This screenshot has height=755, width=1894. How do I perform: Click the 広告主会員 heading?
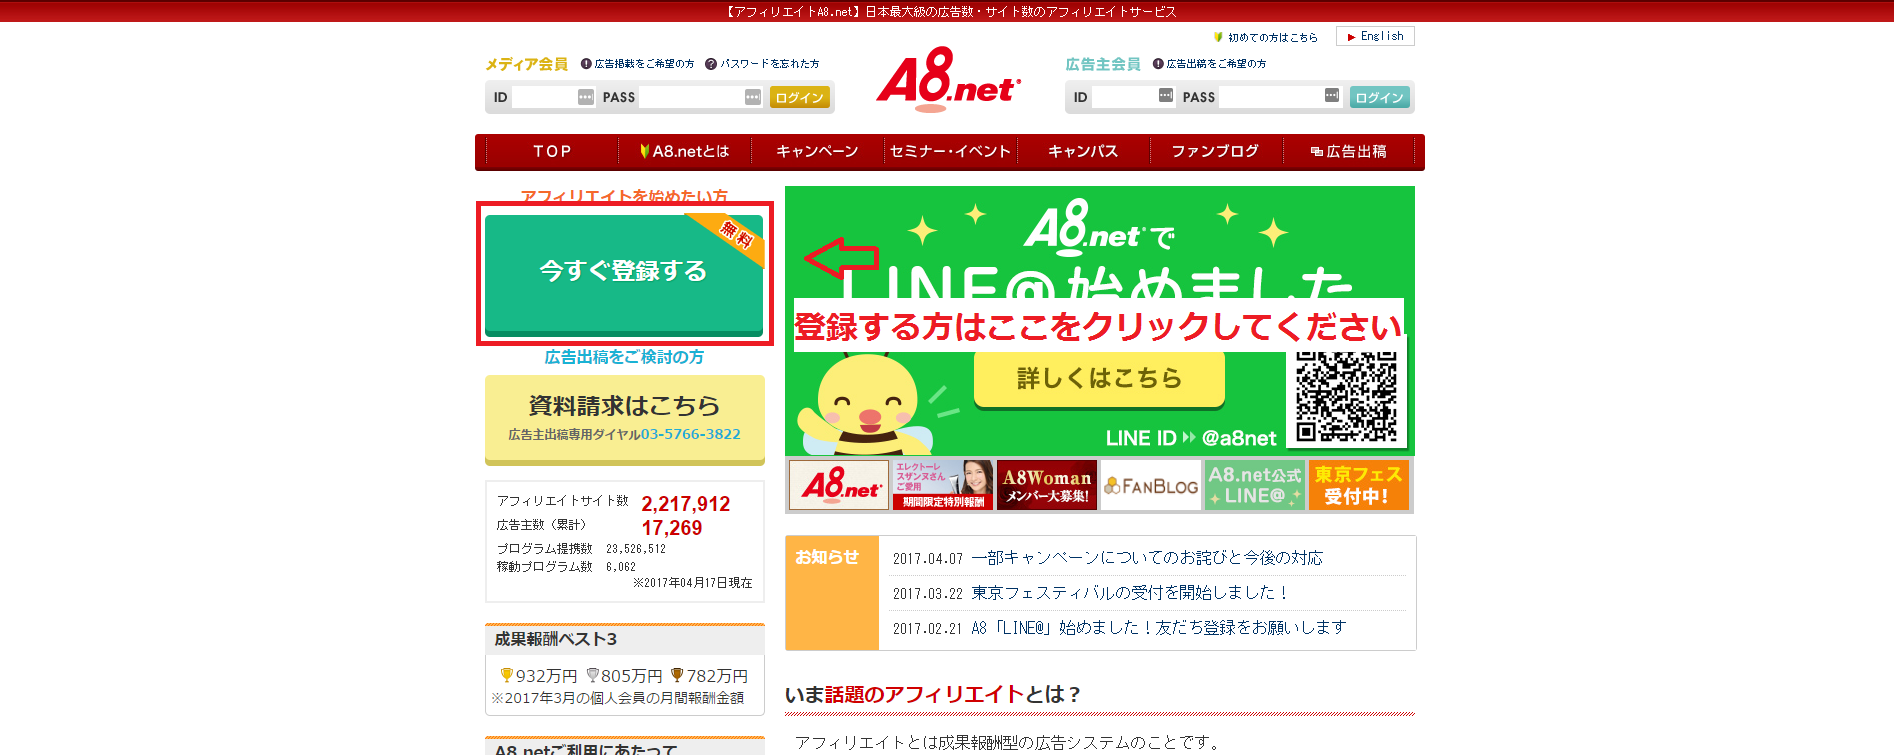point(1103,64)
